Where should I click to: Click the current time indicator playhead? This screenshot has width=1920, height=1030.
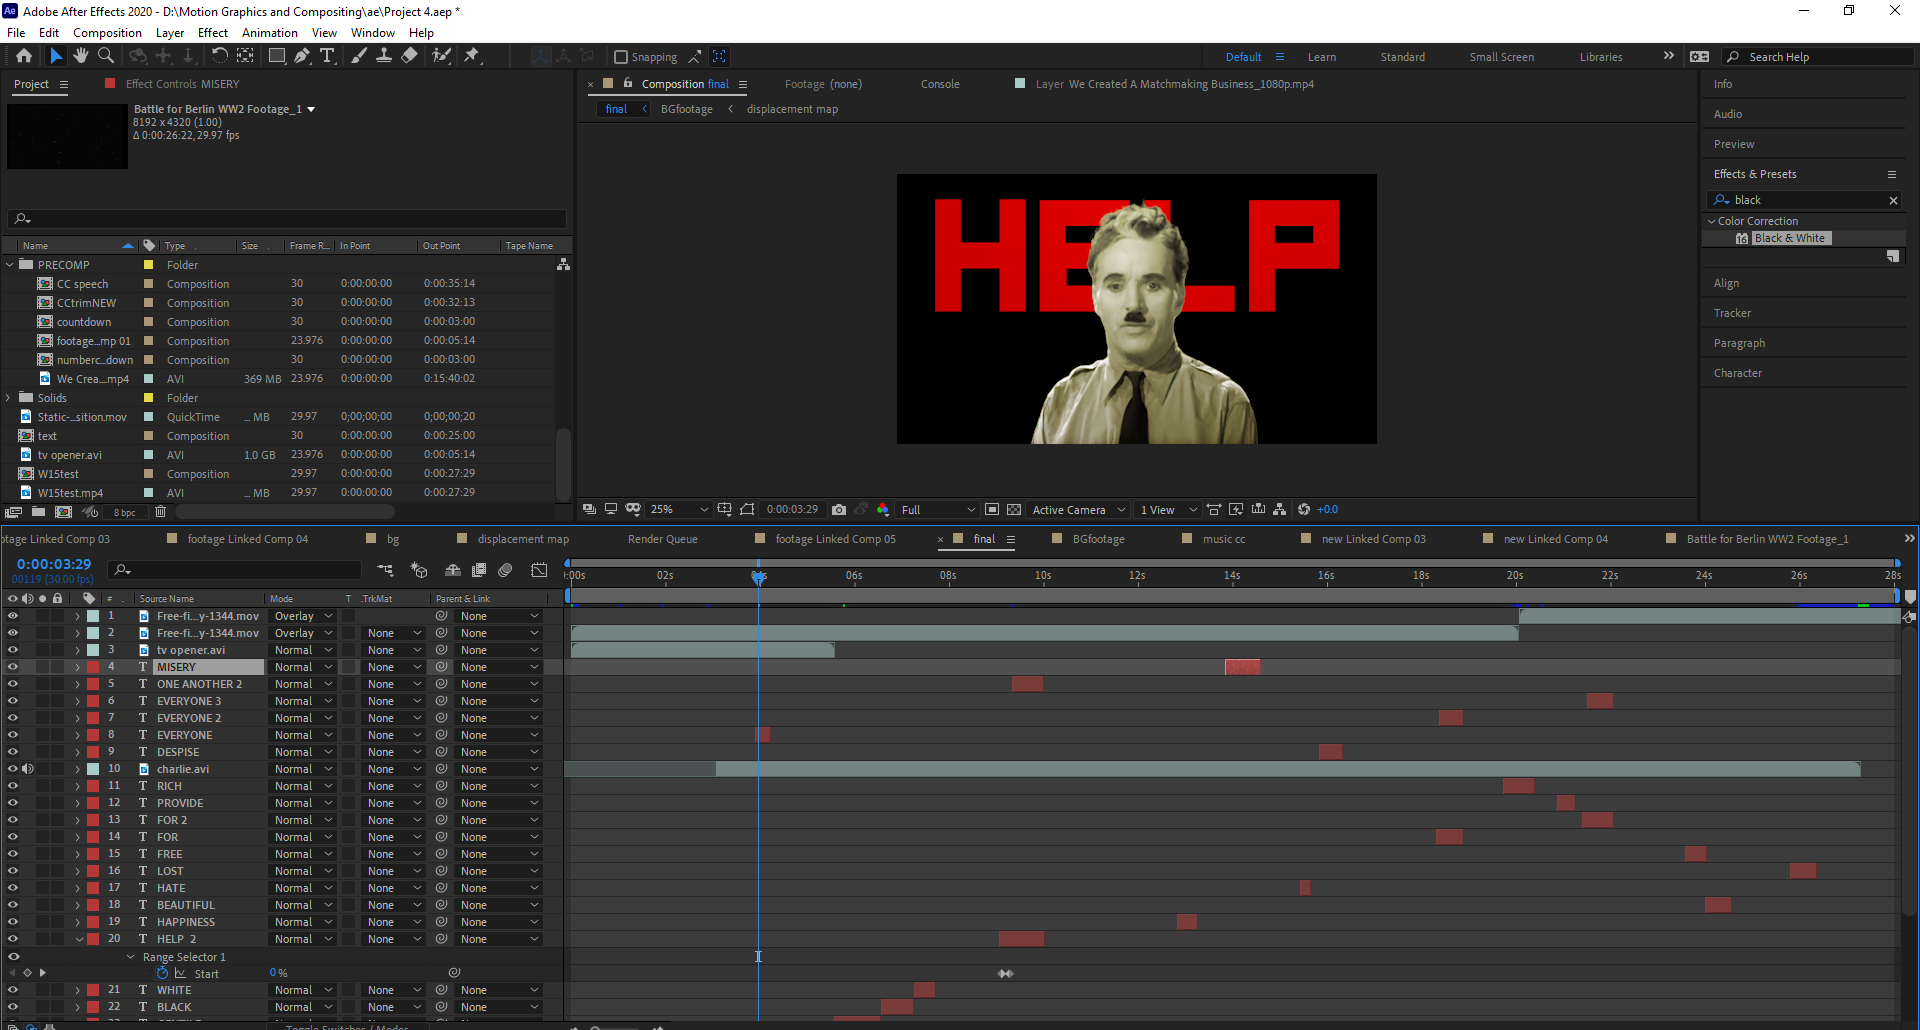point(759,576)
